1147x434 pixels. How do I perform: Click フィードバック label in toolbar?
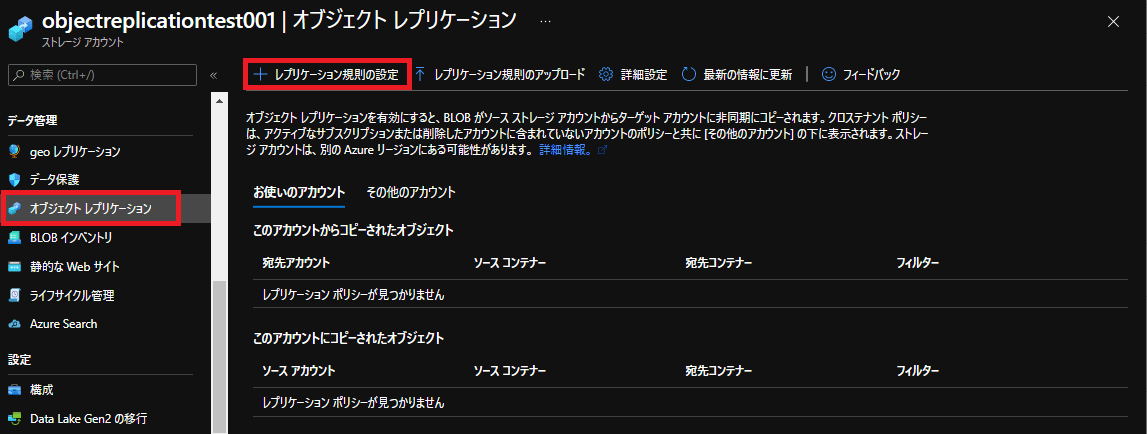point(871,75)
